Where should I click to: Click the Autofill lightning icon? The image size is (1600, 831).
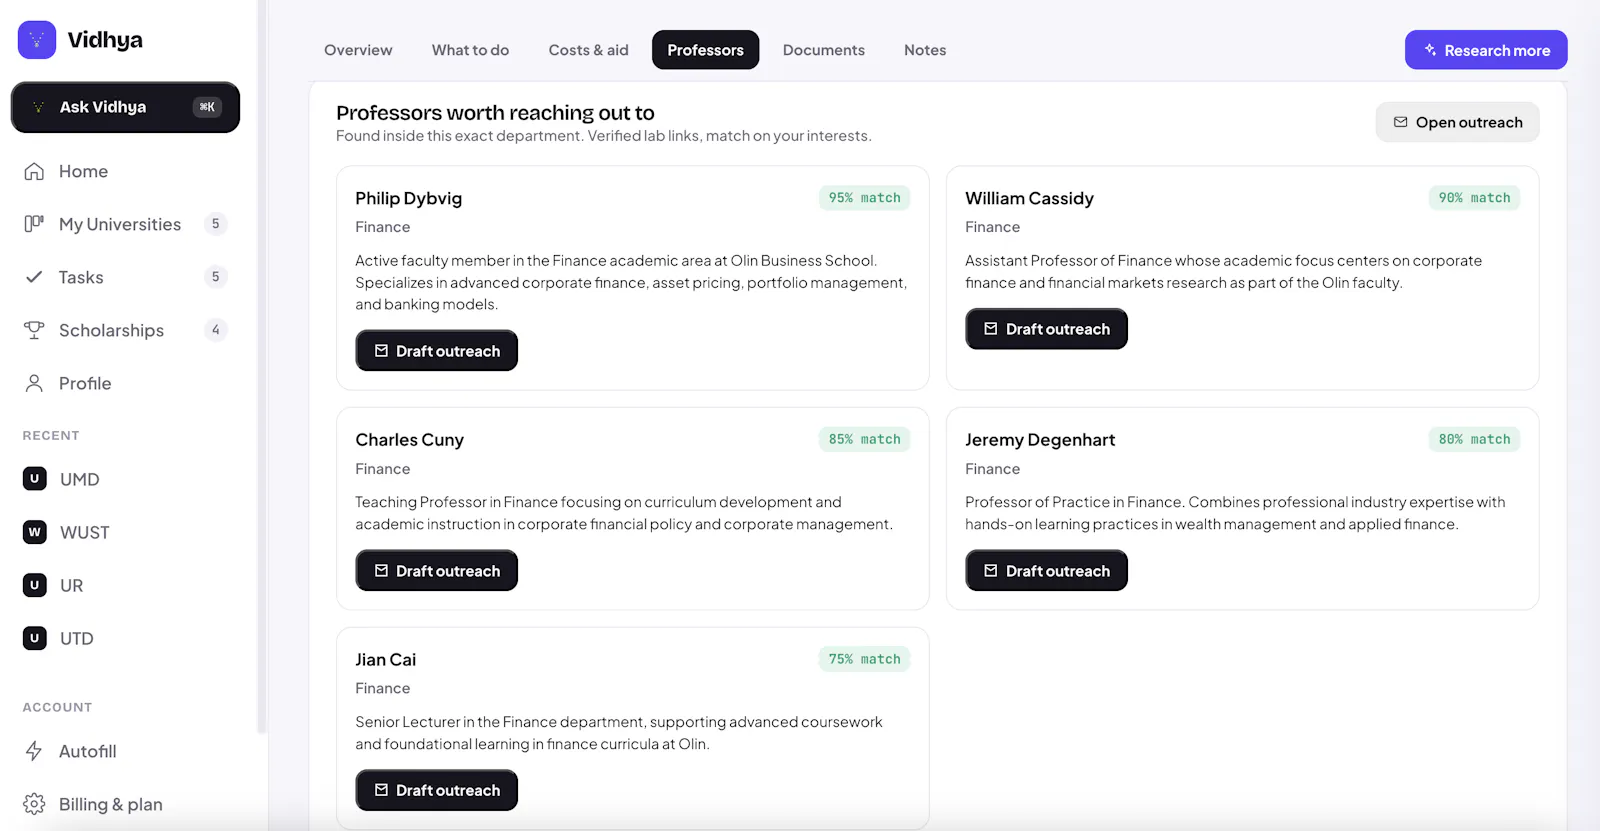[x=34, y=751]
